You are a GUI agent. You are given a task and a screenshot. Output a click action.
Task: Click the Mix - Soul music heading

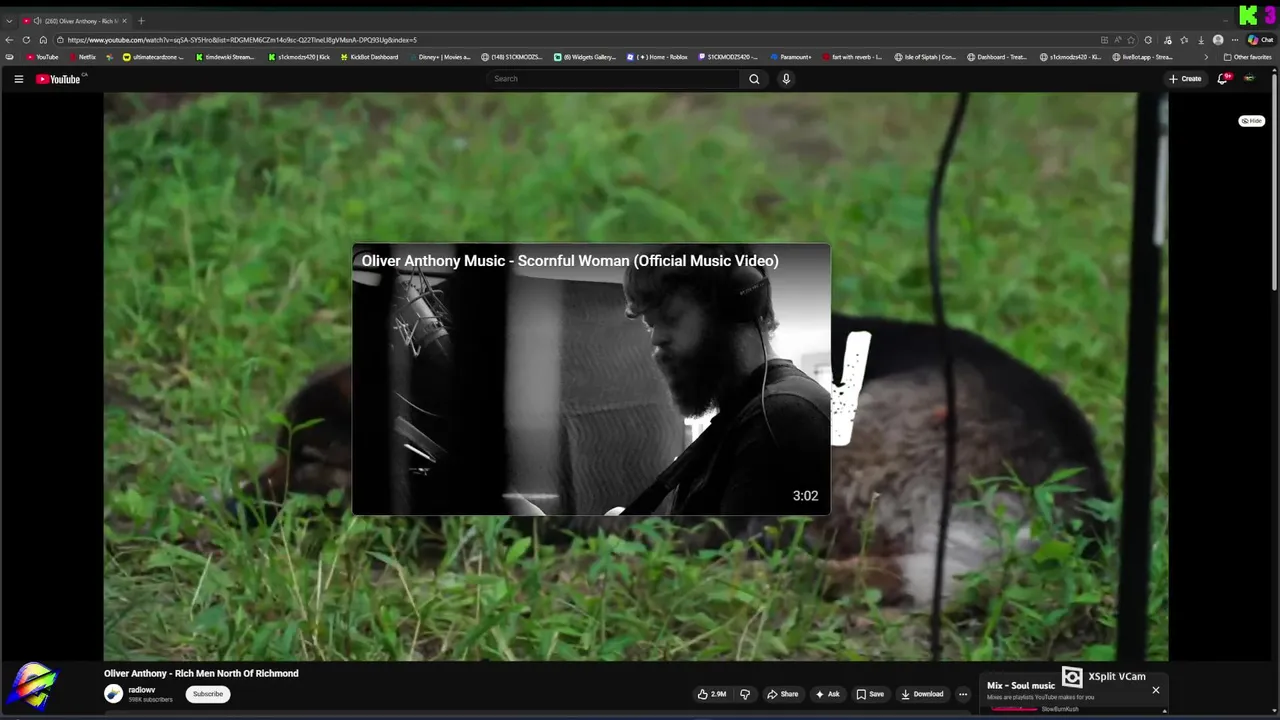click(x=1021, y=686)
